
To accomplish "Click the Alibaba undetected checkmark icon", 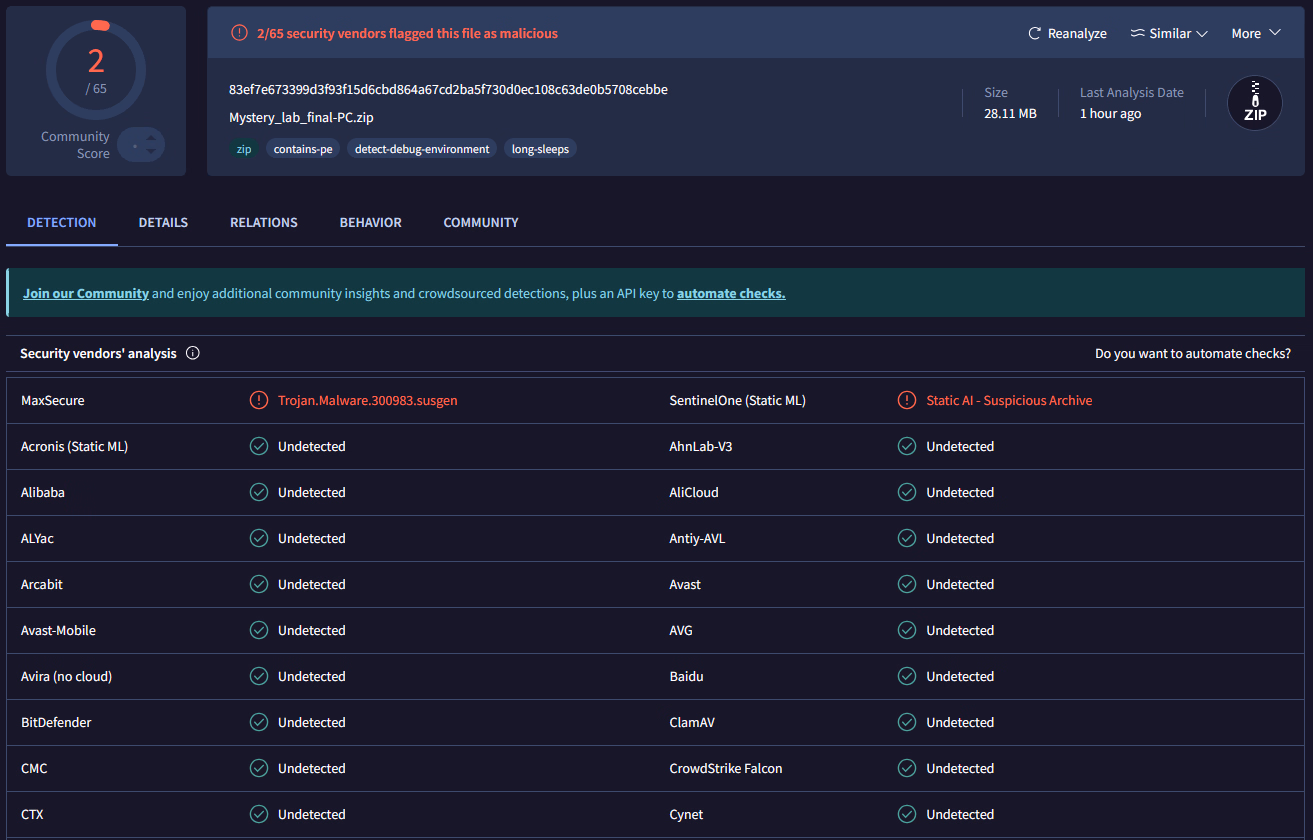I will click(x=259, y=492).
